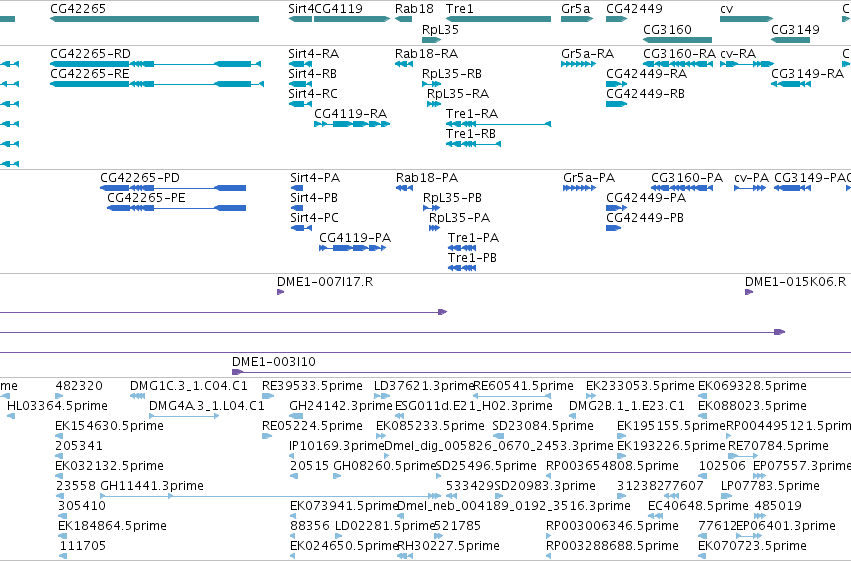
Task: Click the CG4119-PA protein feature
Action: [353, 248]
